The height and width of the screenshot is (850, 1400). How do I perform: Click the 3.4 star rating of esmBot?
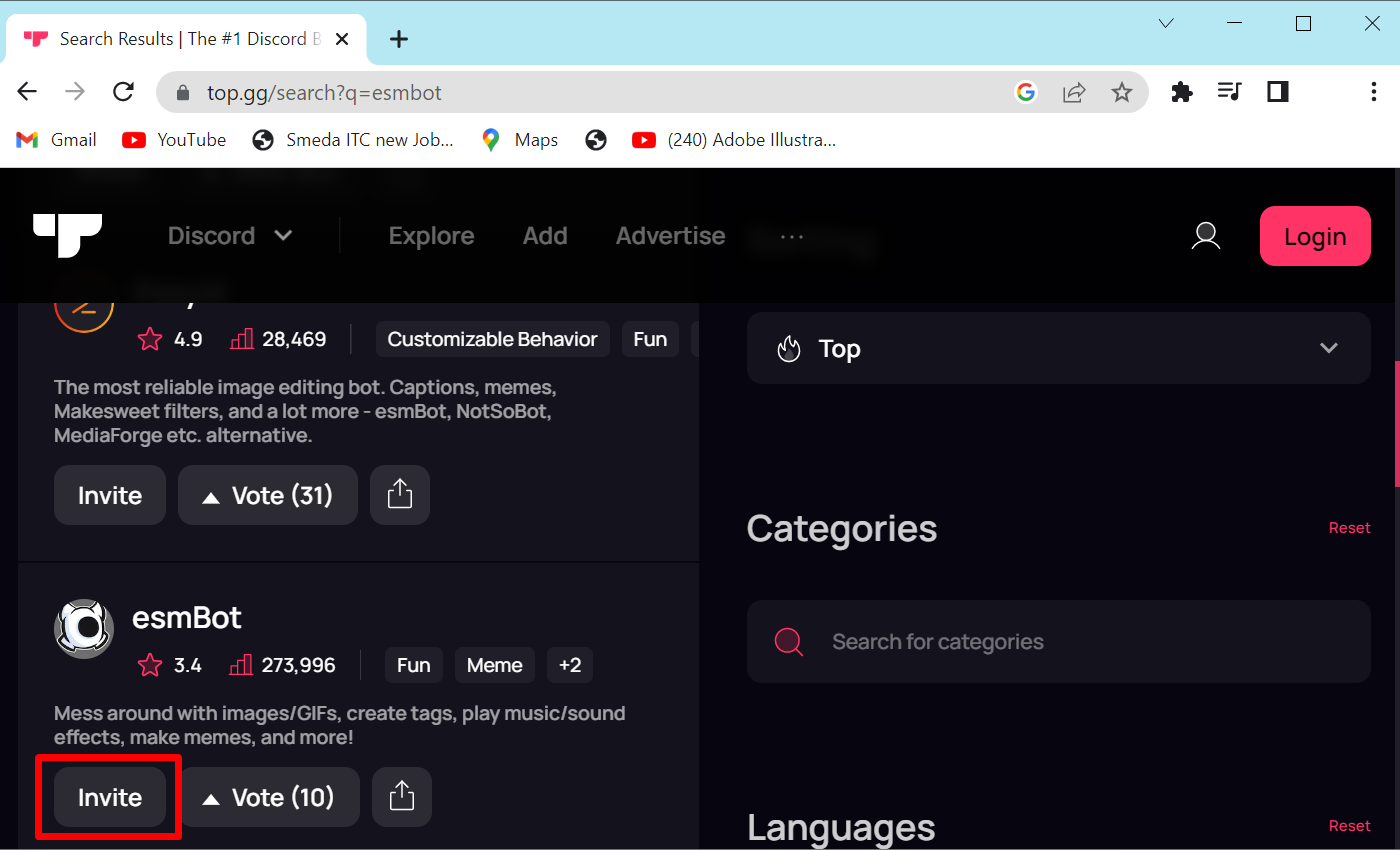point(170,665)
